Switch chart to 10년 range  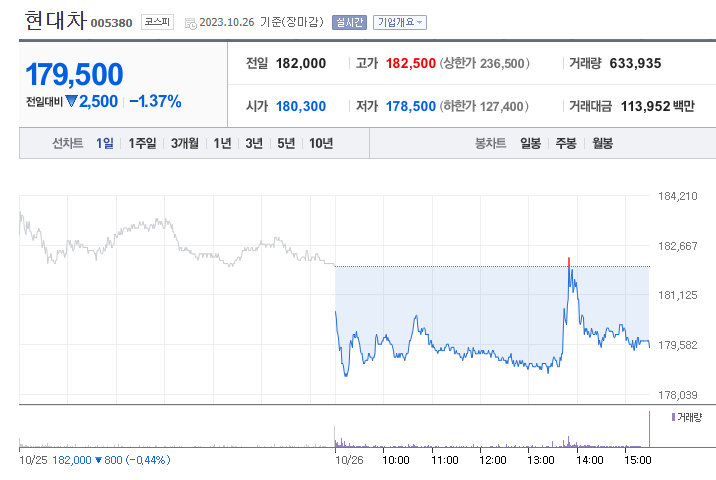coord(321,143)
